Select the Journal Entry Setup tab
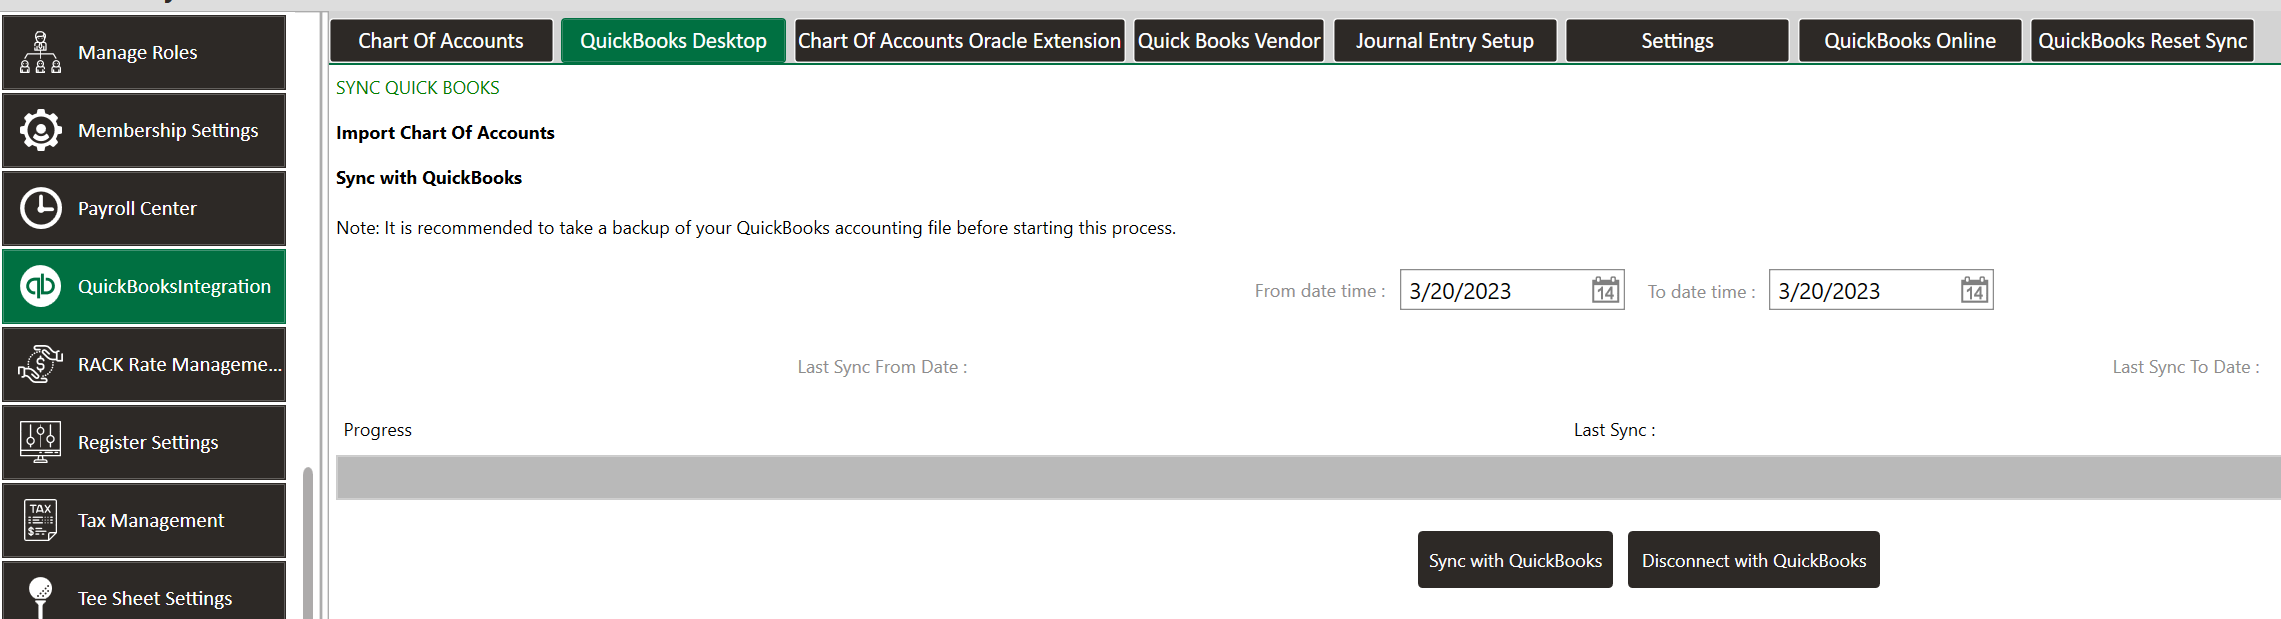The height and width of the screenshot is (619, 2281). point(1445,41)
